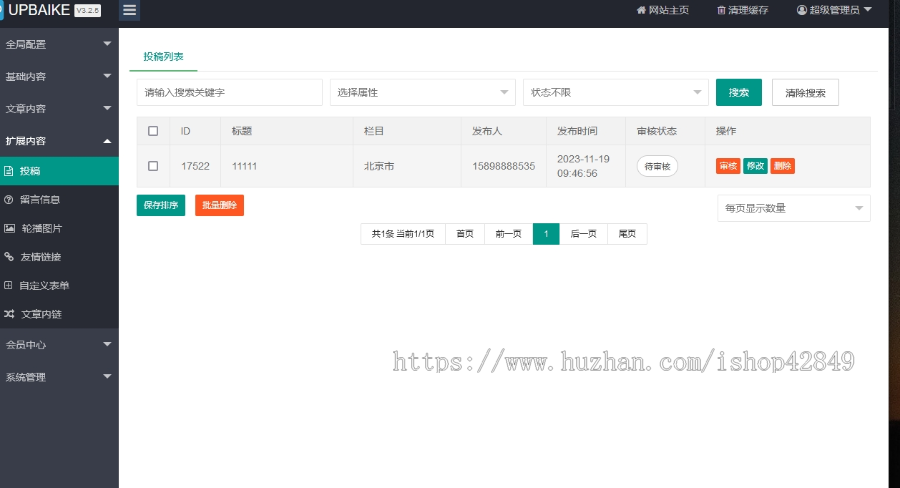Viewport: 900px width, 488px height.
Task: Click the 清除搜索 button
Action: pos(805,92)
